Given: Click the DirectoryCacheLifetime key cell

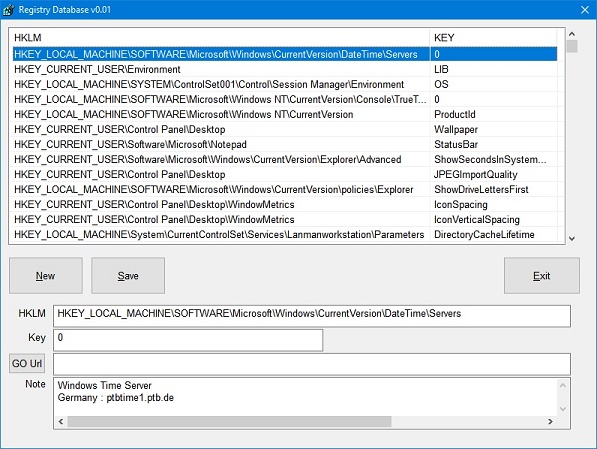Looking at the screenshot, I should tap(493, 235).
